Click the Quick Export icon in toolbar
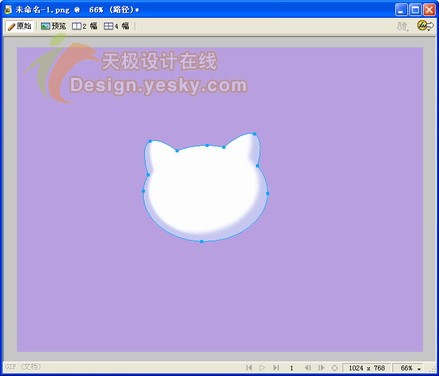This screenshot has height=376, width=439. tap(426, 25)
